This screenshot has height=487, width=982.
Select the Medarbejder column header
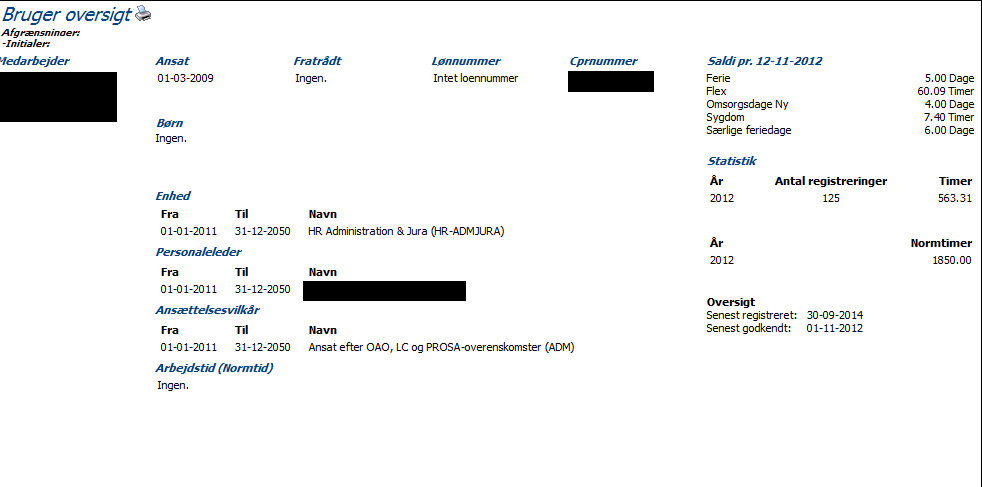tap(35, 61)
